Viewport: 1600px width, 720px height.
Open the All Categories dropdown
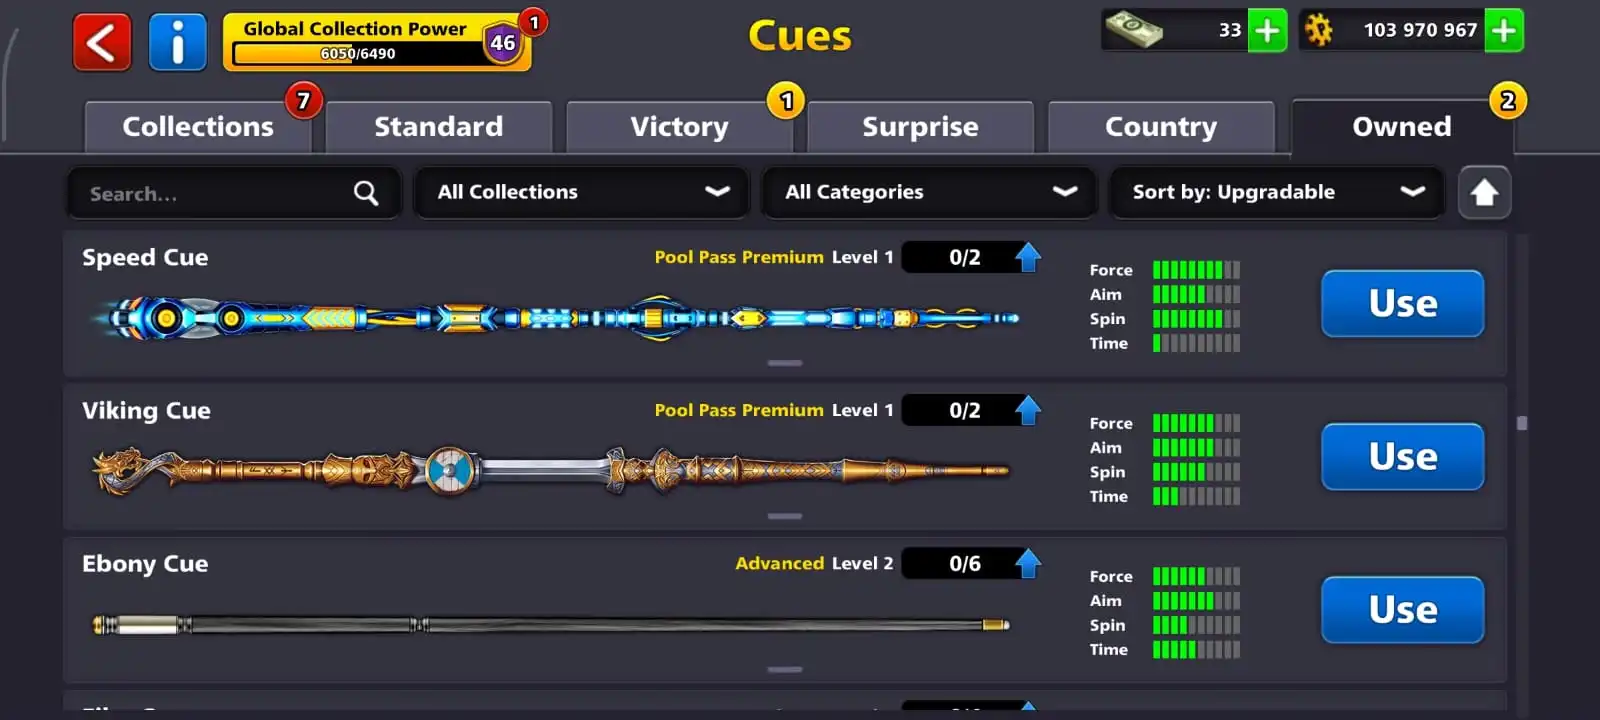point(930,192)
